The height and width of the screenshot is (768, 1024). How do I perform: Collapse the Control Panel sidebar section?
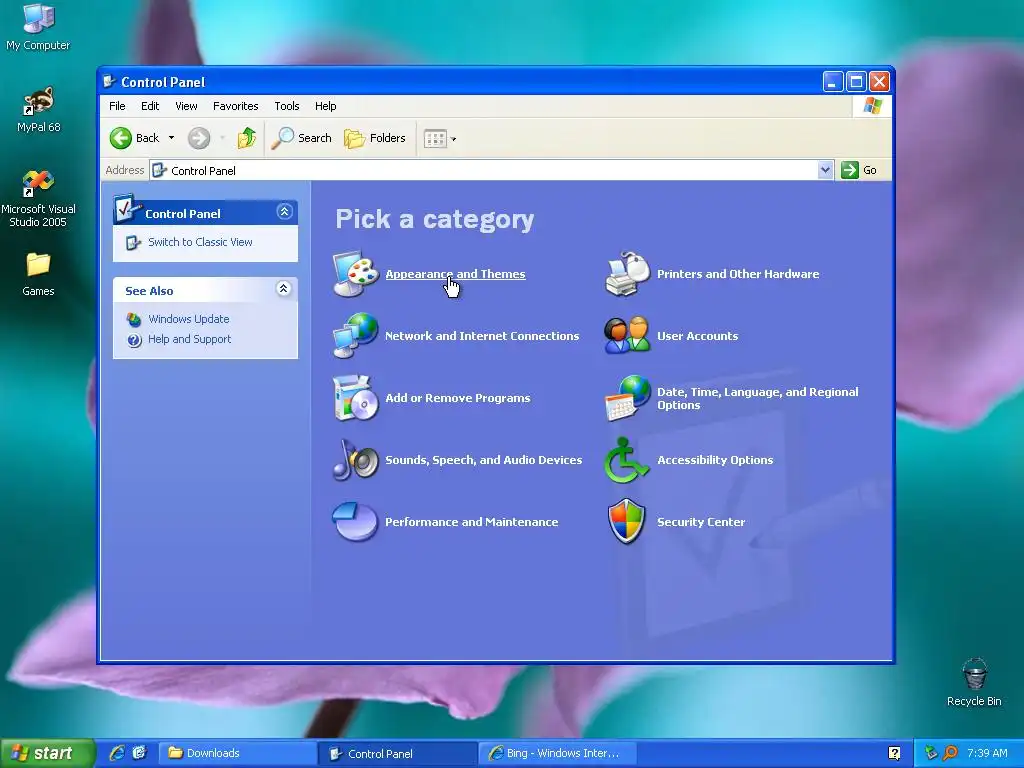click(284, 212)
